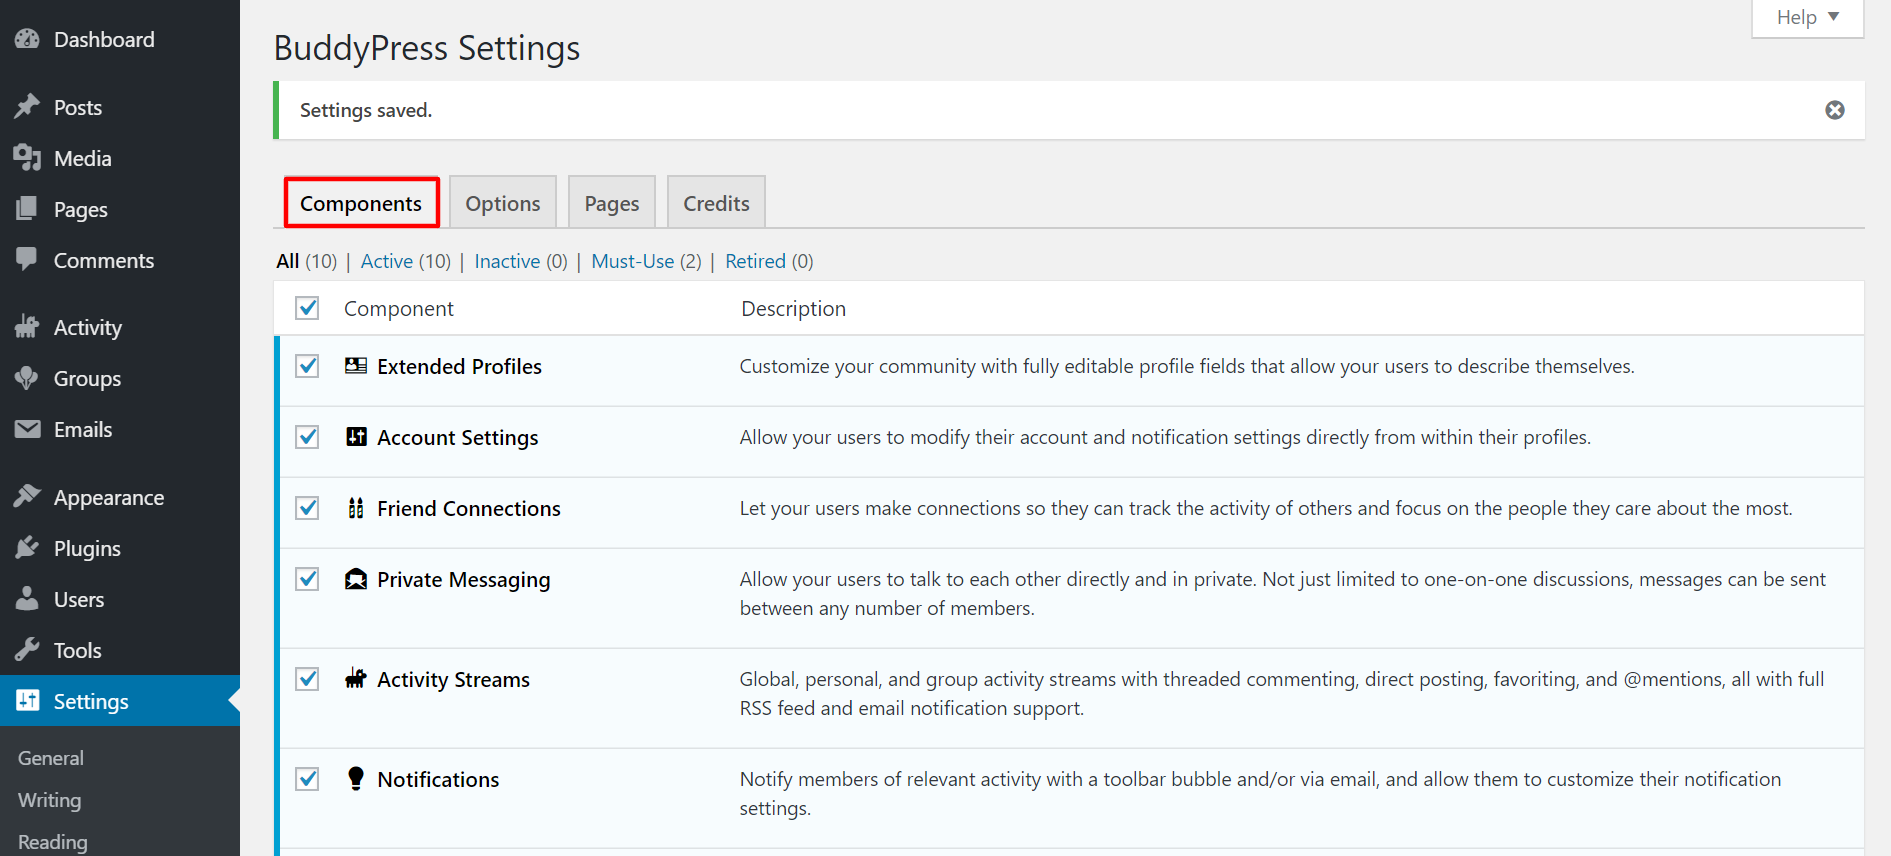
Task: Click the Pages icon in sidebar
Action: [x=27, y=209]
